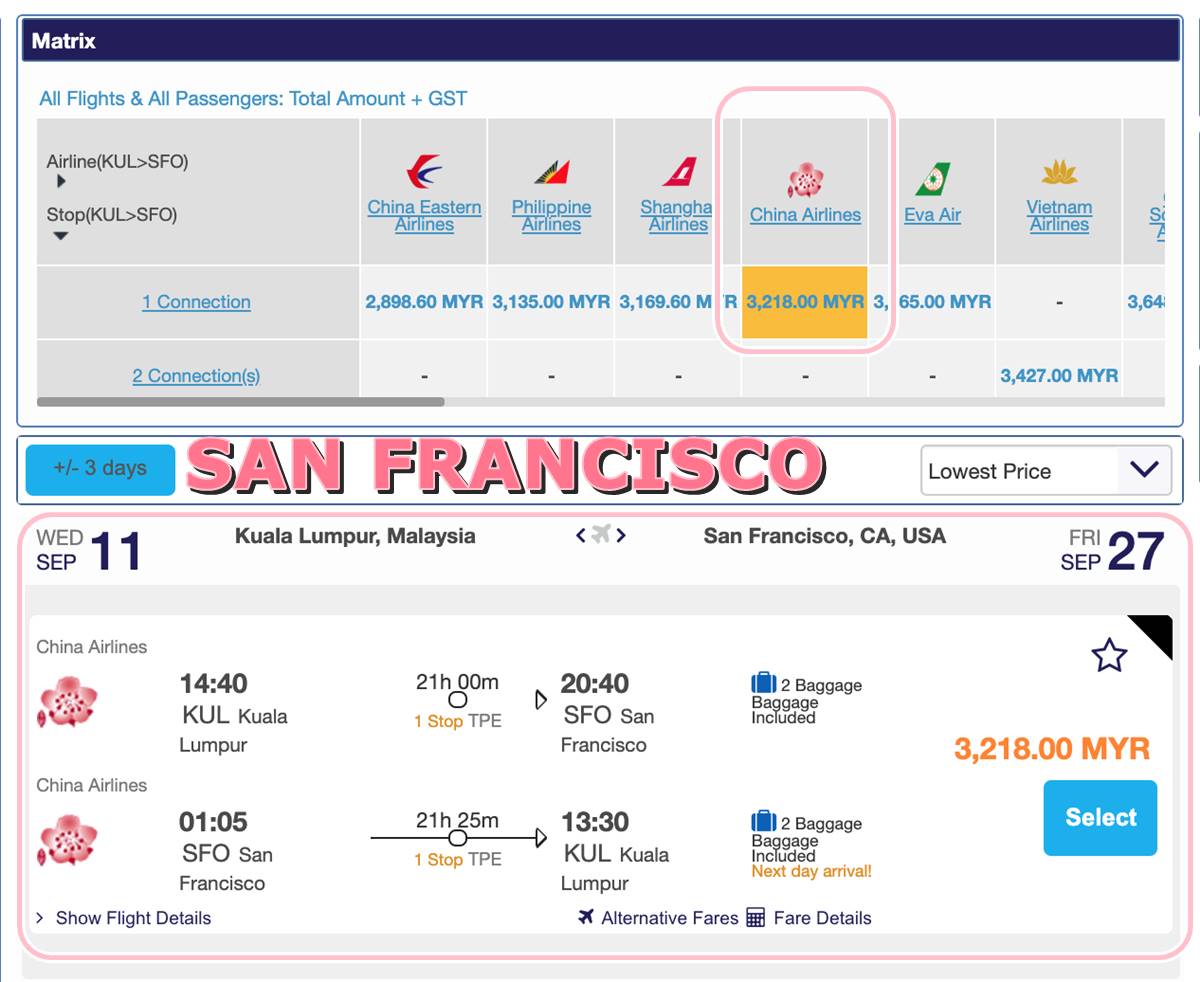This screenshot has width=1200, height=982.
Task: Select the 3,427.00 MYR Vietnam Airlines fare
Action: [x=1059, y=376]
